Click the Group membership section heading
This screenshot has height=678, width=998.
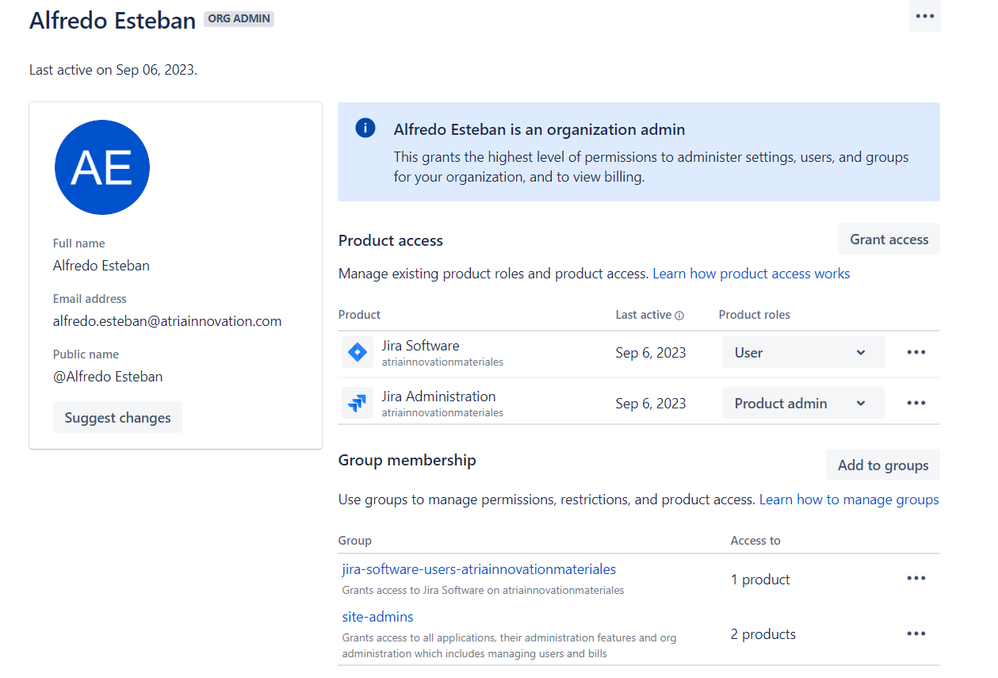[x=407, y=460]
